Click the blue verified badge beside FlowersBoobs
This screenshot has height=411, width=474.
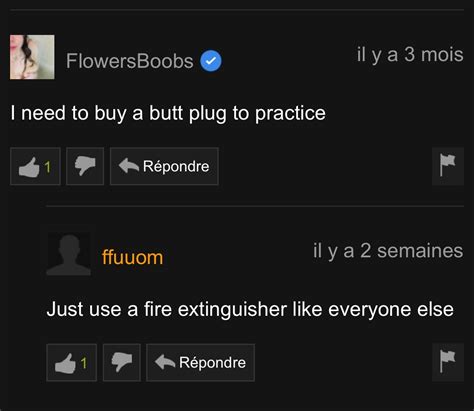point(211,61)
